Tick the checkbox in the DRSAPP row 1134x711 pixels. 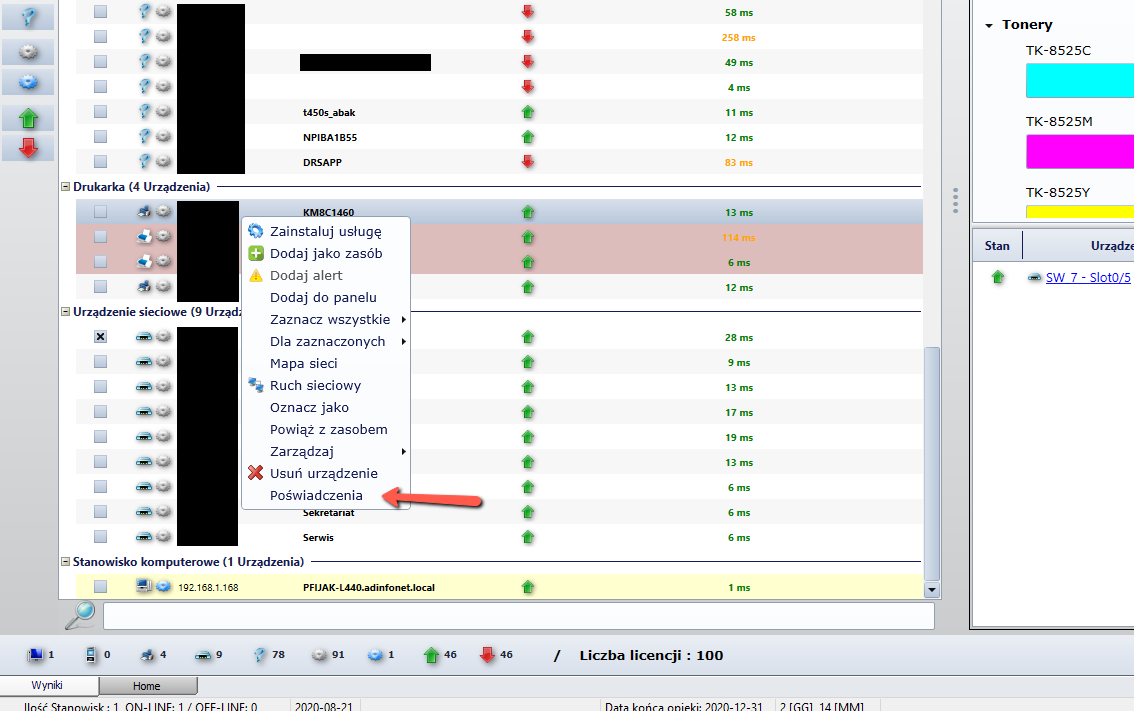click(100, 161)
